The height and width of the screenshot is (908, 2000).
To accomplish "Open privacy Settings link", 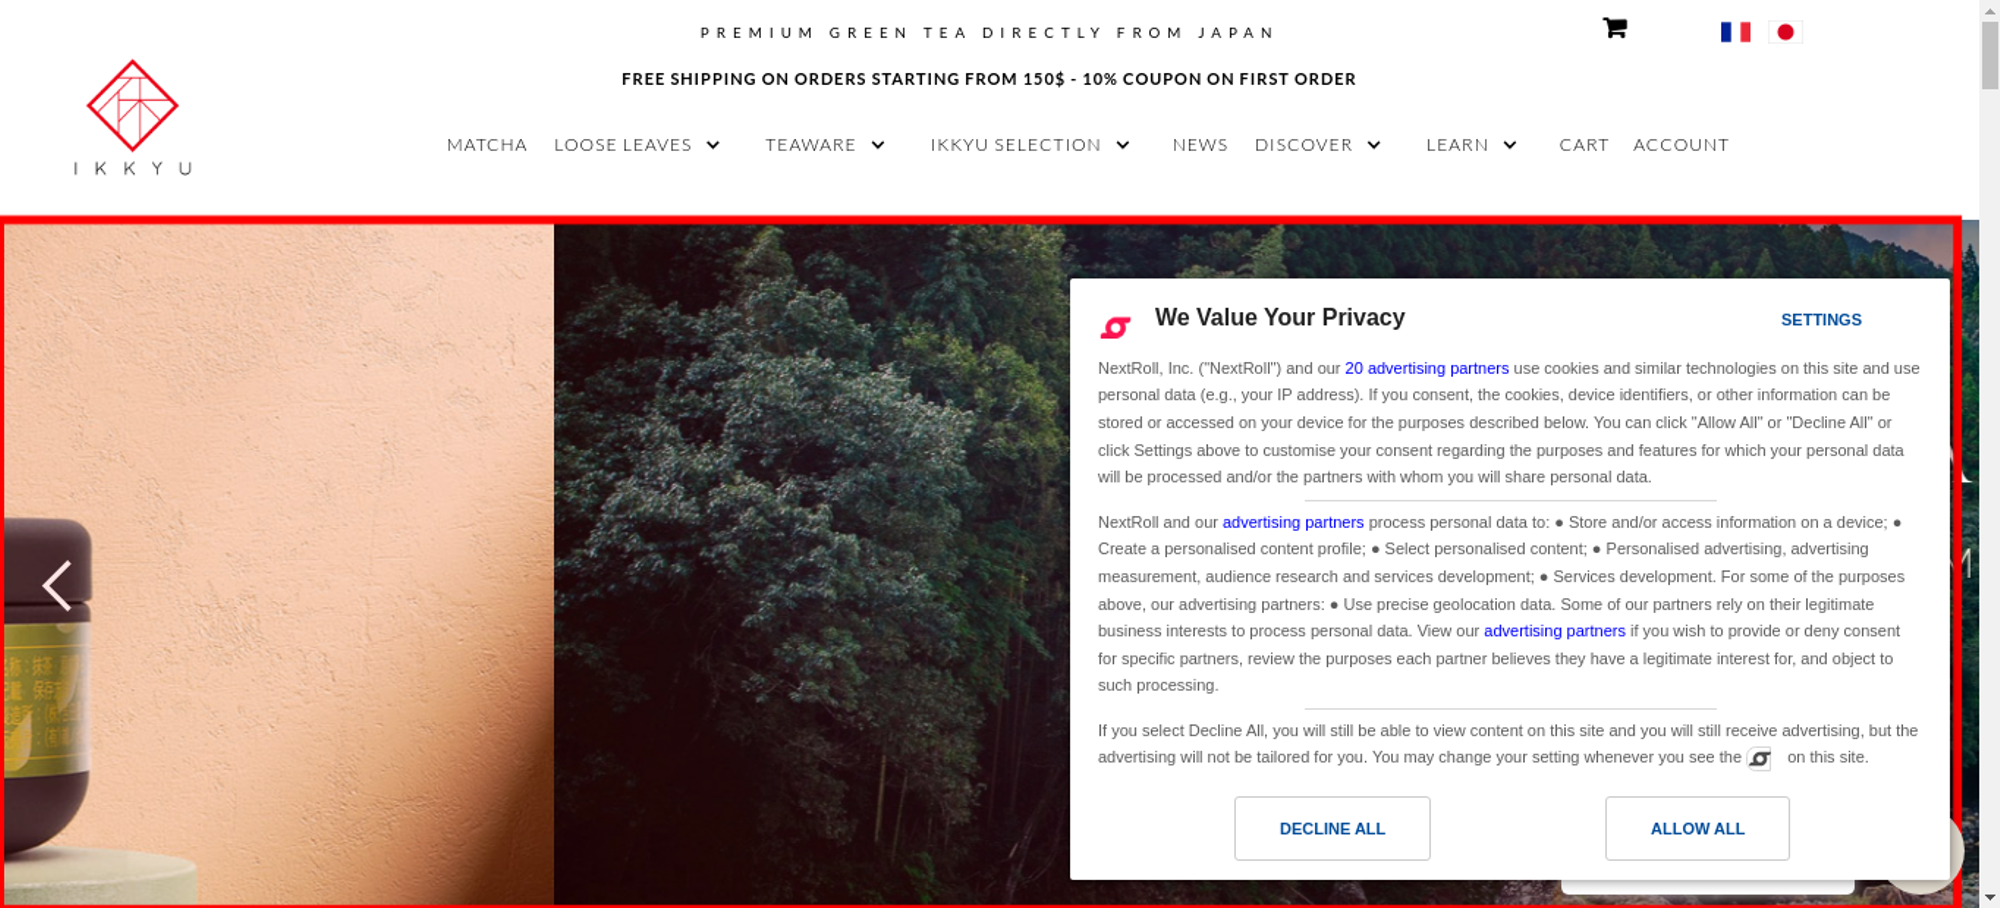I will click(1821, 320).
